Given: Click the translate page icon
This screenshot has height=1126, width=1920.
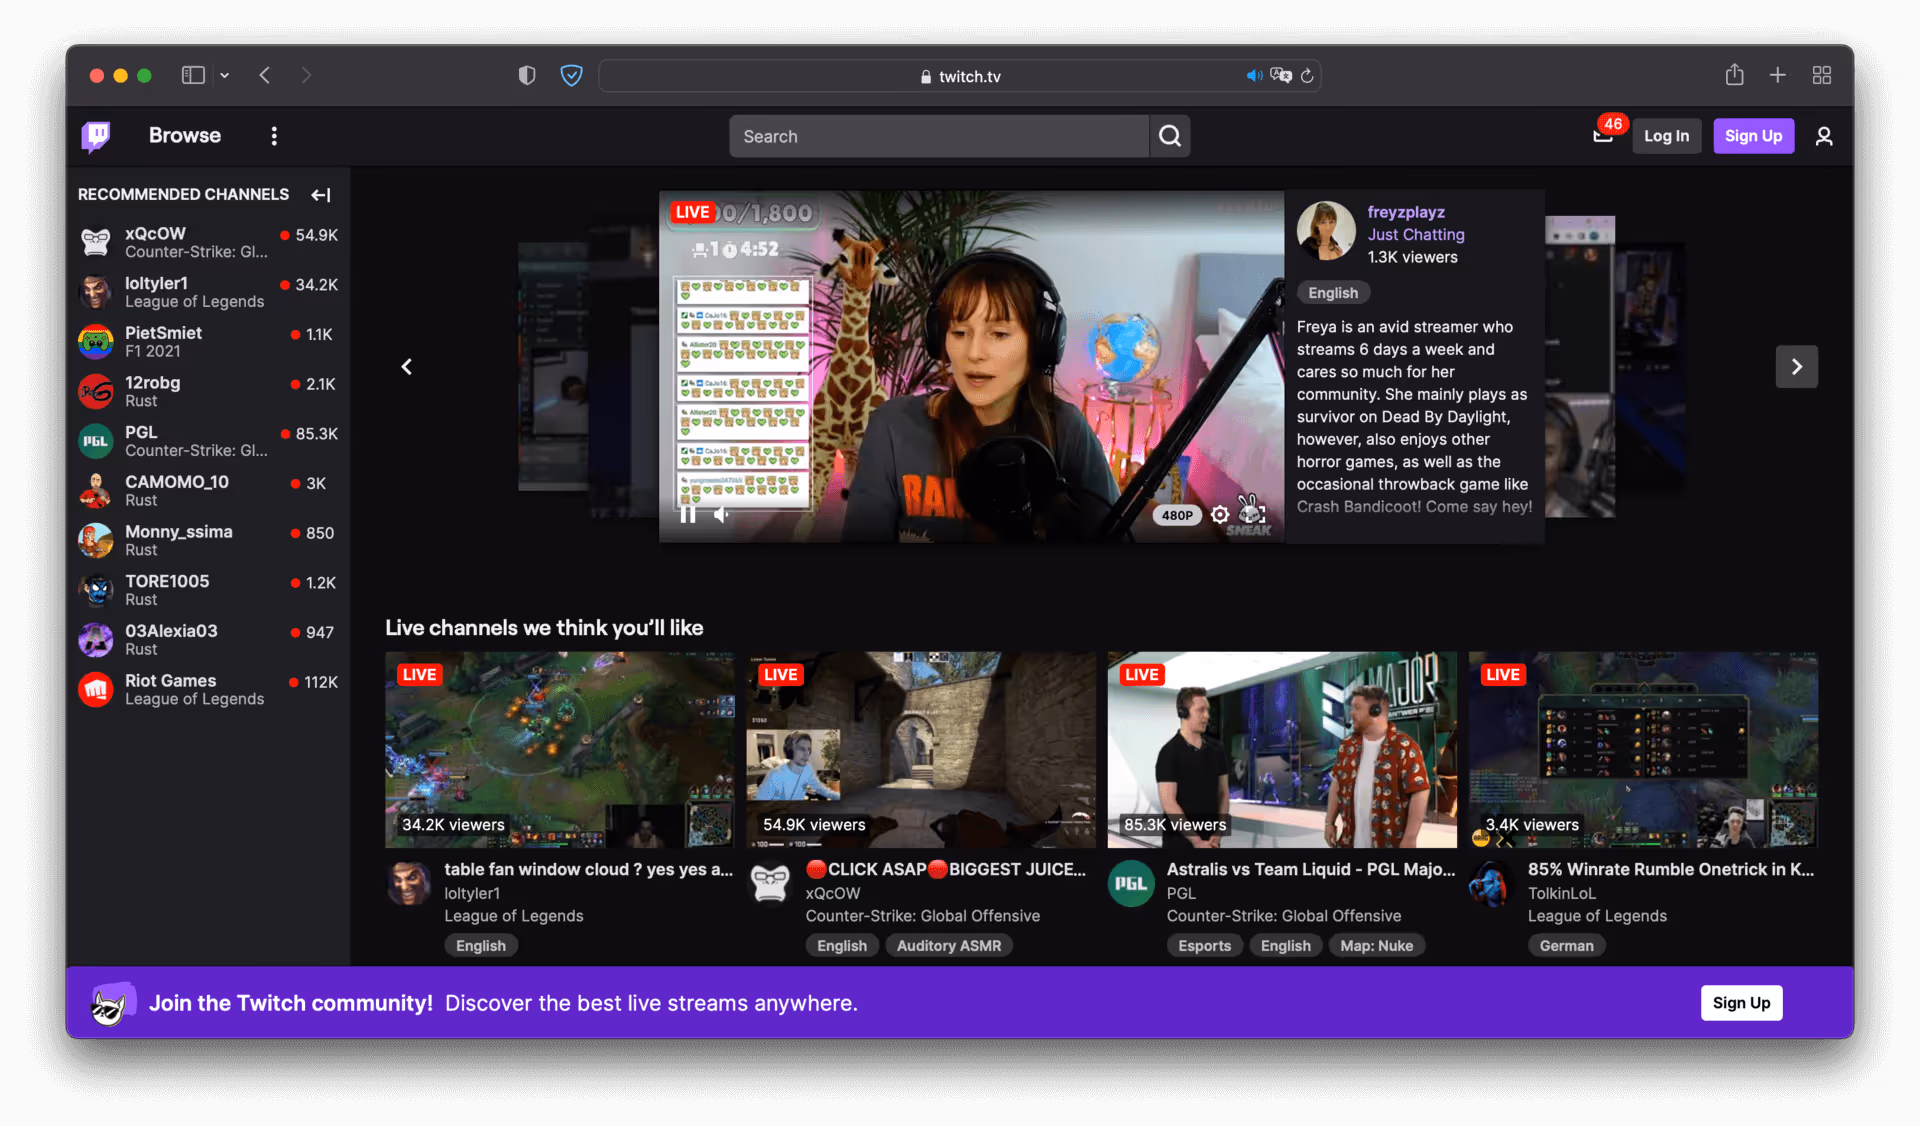Looking at the screenshot, I should point(1281,76).
